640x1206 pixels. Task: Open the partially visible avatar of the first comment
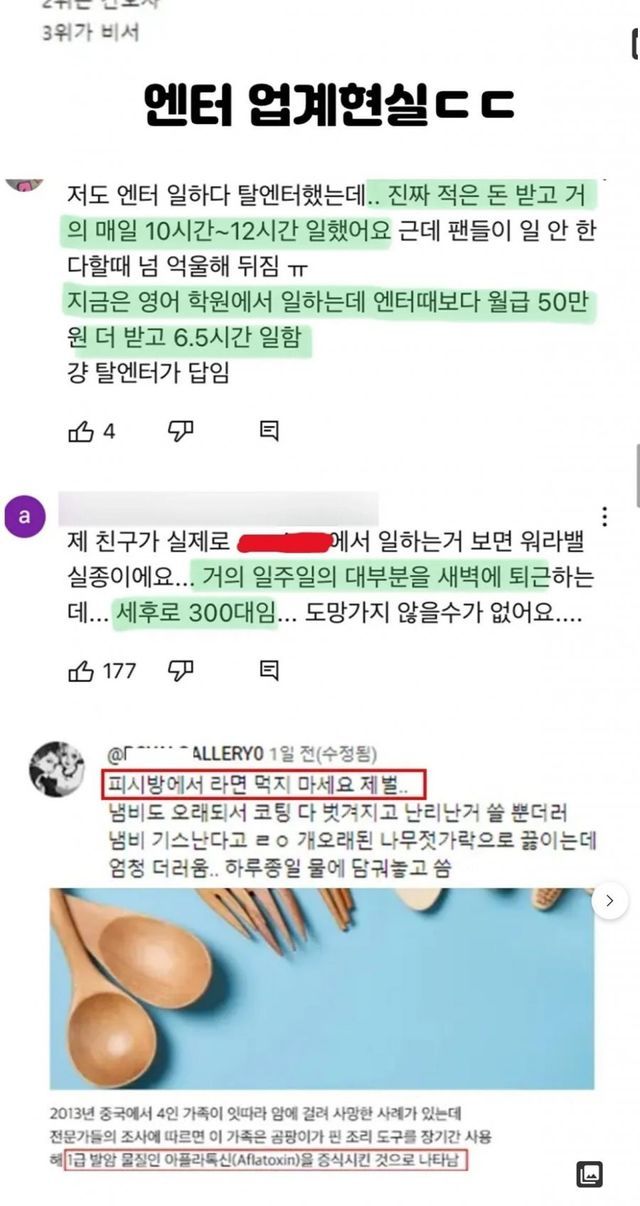tap(25, 184)
